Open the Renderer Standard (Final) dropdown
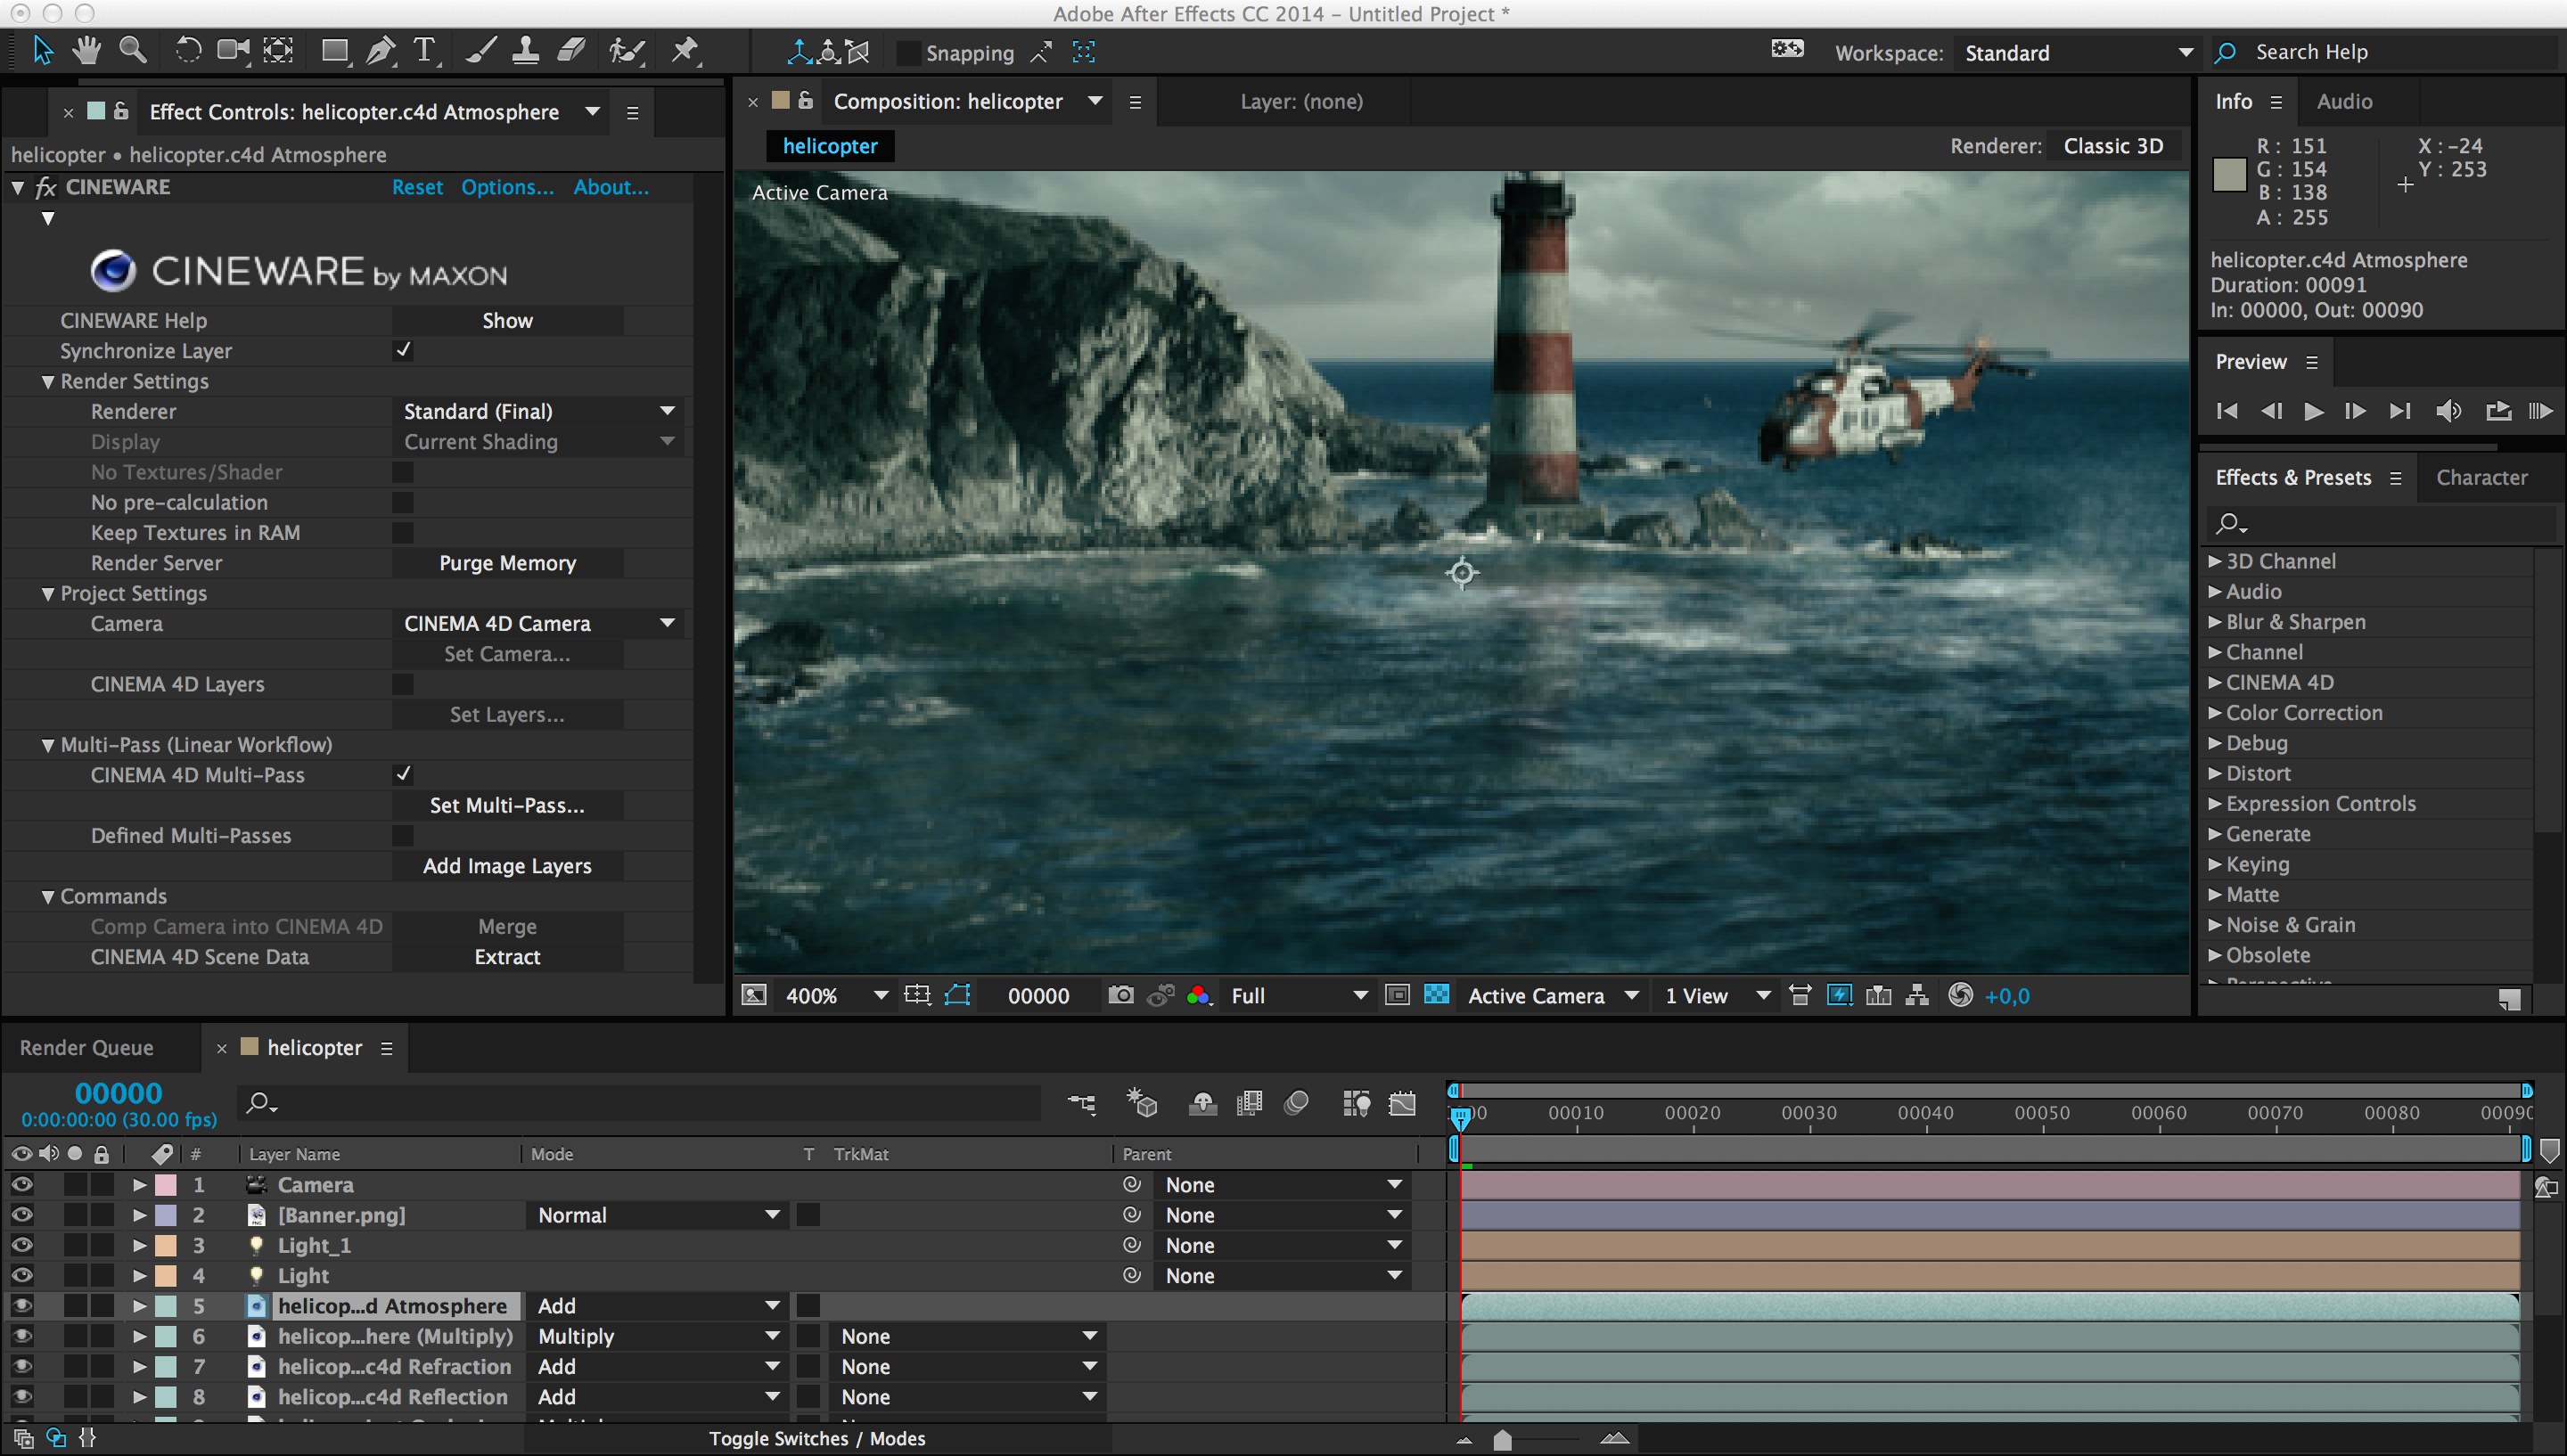This screenshot has width=2567, height=1456. [x=539, y=411]
